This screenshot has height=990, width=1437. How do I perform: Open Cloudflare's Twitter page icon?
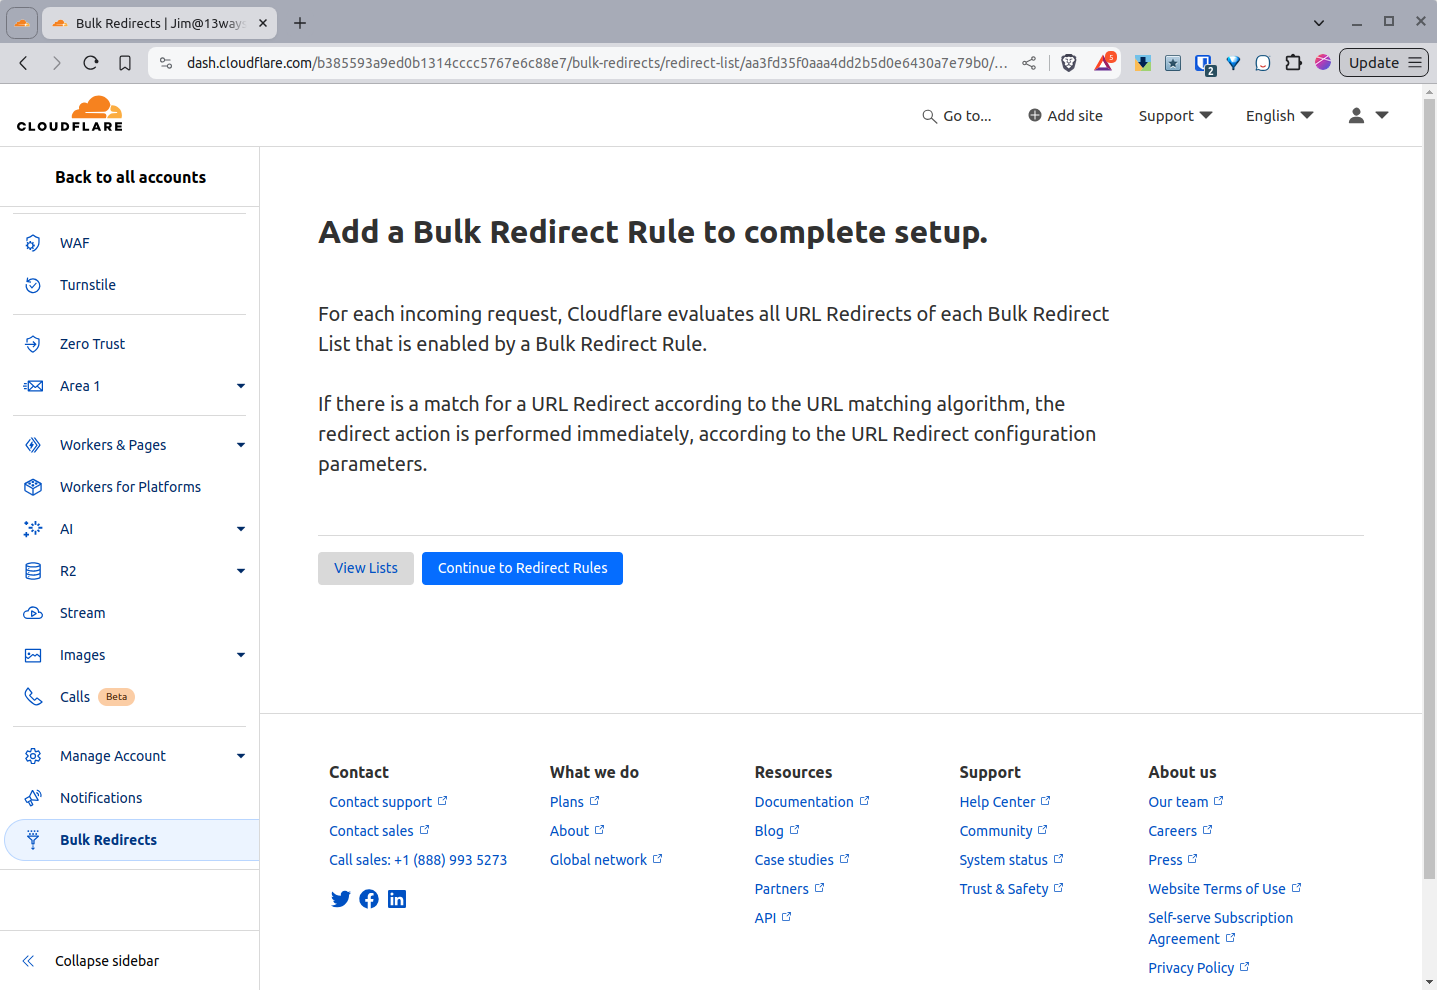[340, 898]
